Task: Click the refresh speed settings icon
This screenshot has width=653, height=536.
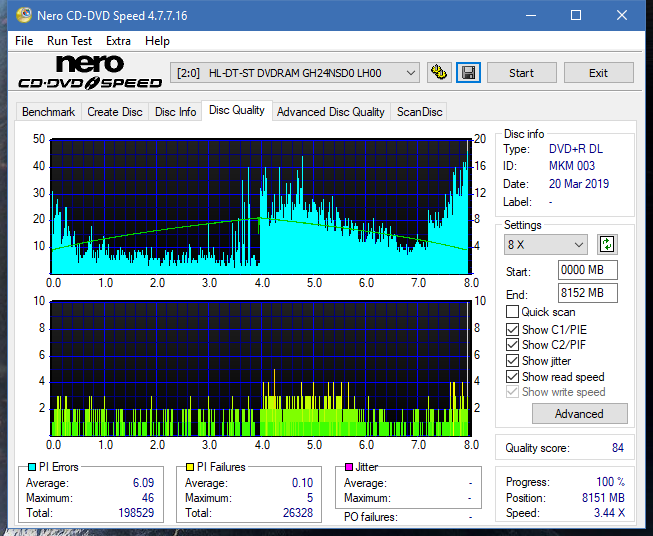Action: coord(607,244)
